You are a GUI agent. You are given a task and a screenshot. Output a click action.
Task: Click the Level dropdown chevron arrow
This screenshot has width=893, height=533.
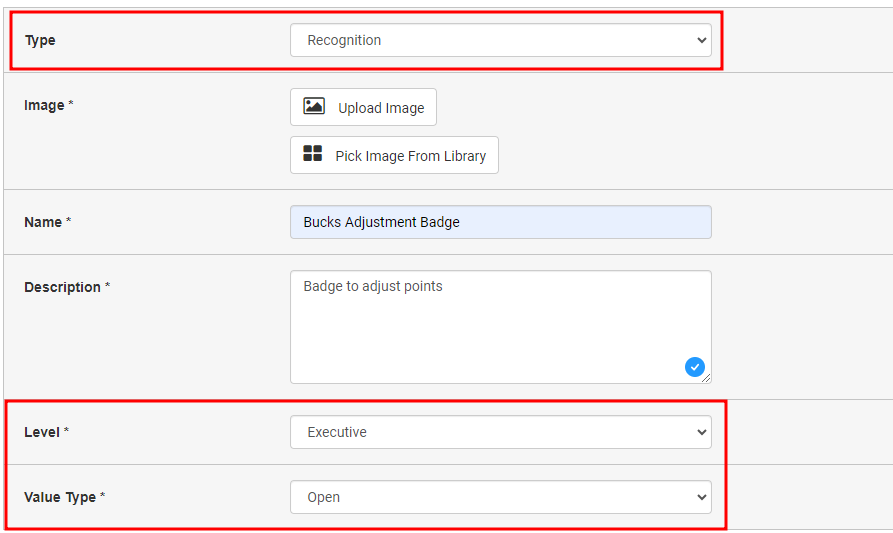coord(701,432)
